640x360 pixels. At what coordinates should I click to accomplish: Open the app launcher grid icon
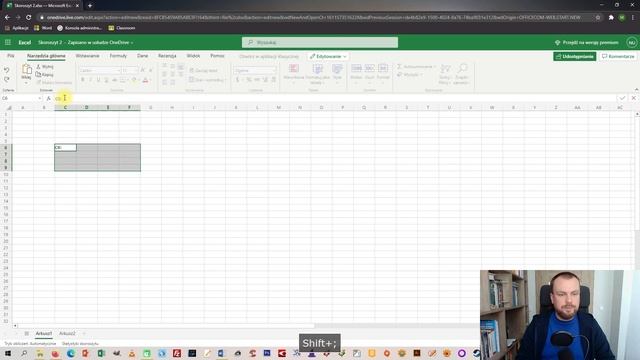pyautogui.click(x=8, y=42)
